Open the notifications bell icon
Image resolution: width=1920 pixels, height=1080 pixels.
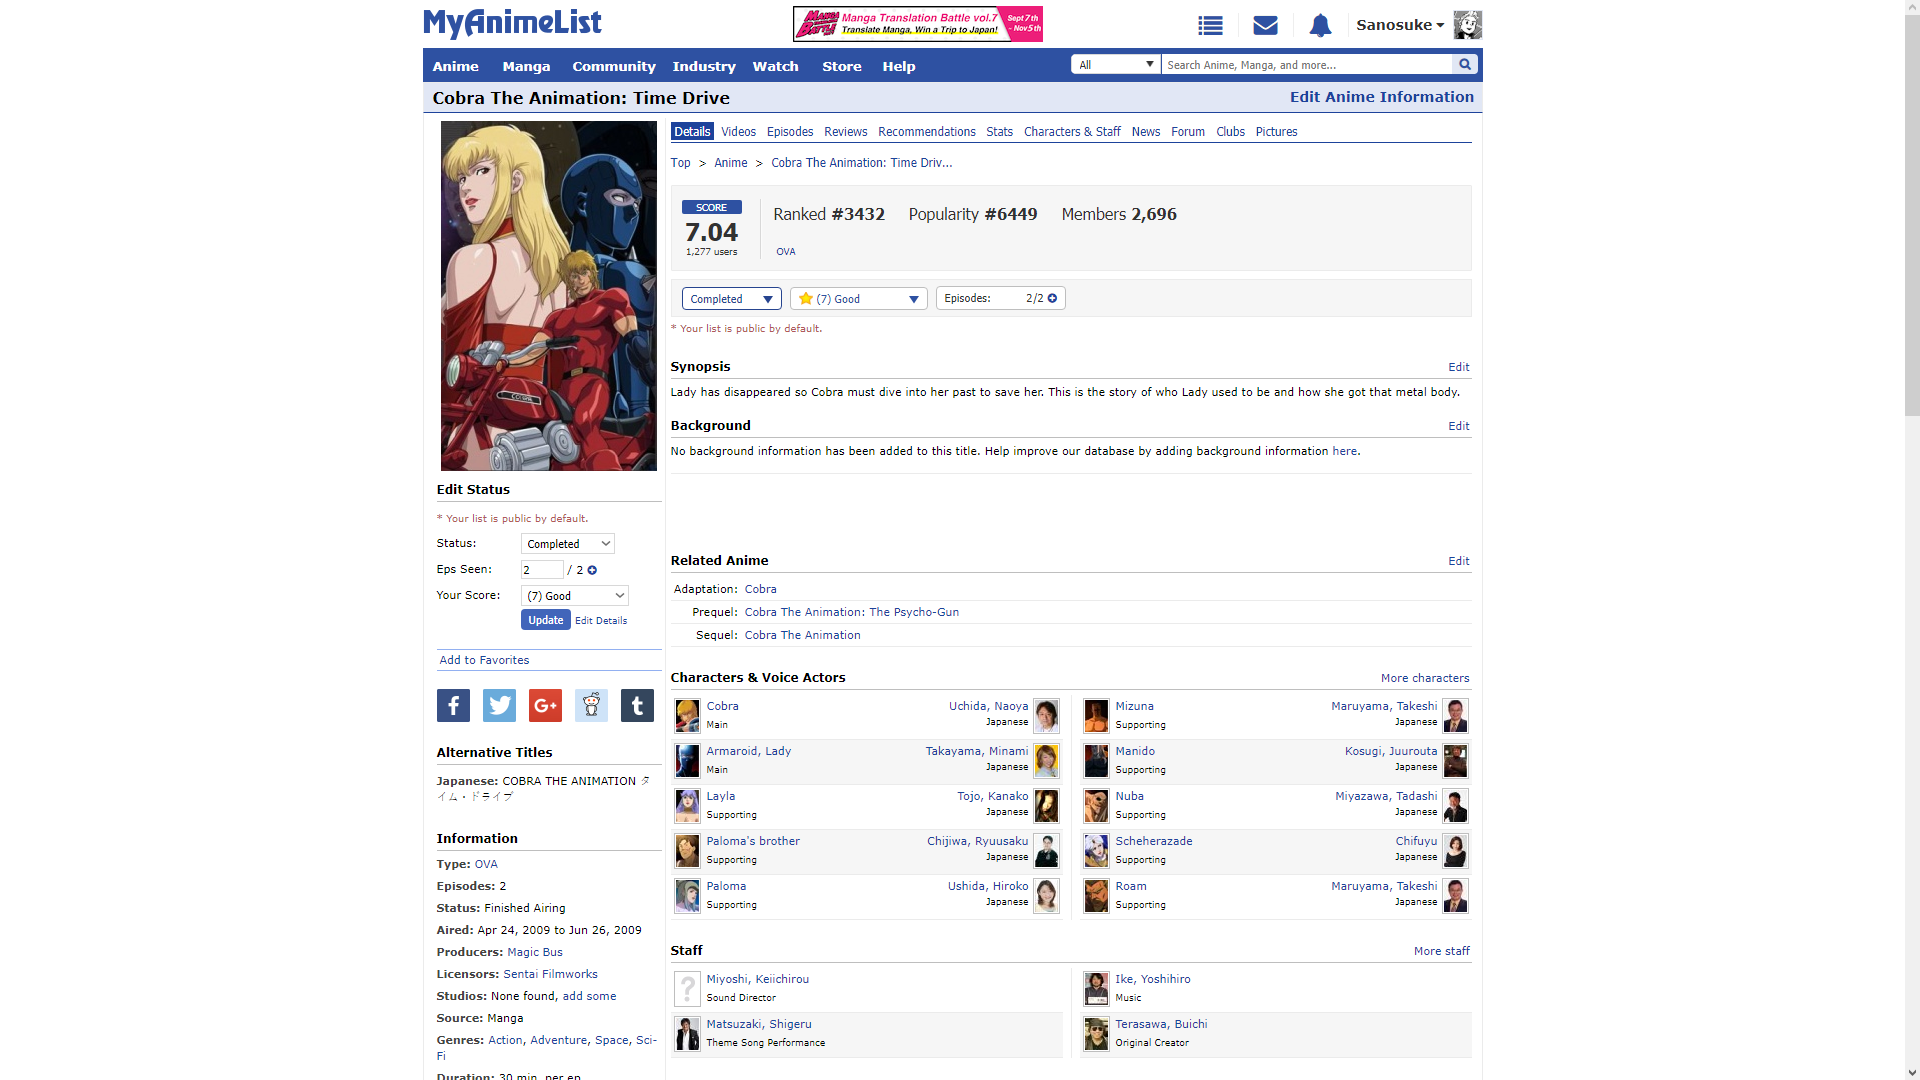(x=1320, y=25)
